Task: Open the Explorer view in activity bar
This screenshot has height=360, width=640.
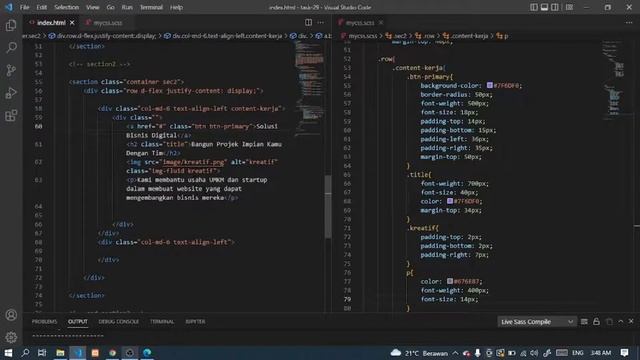Action: click(11, 26)
